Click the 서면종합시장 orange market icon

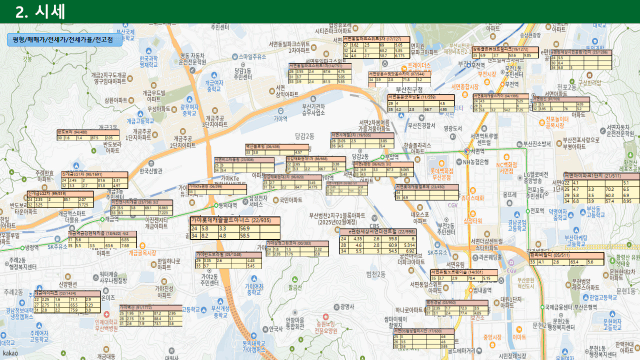(464, 95)
